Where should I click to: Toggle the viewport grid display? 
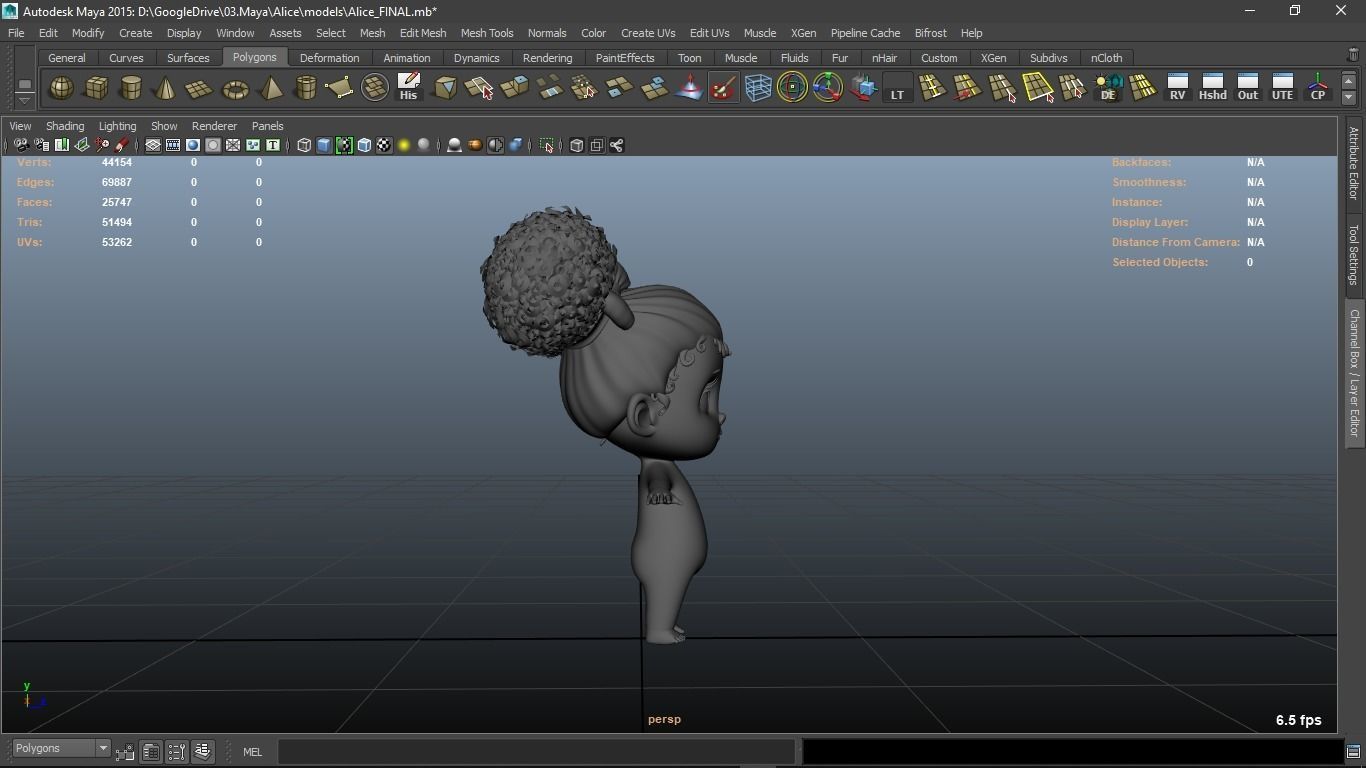click(x=153, y=146)
